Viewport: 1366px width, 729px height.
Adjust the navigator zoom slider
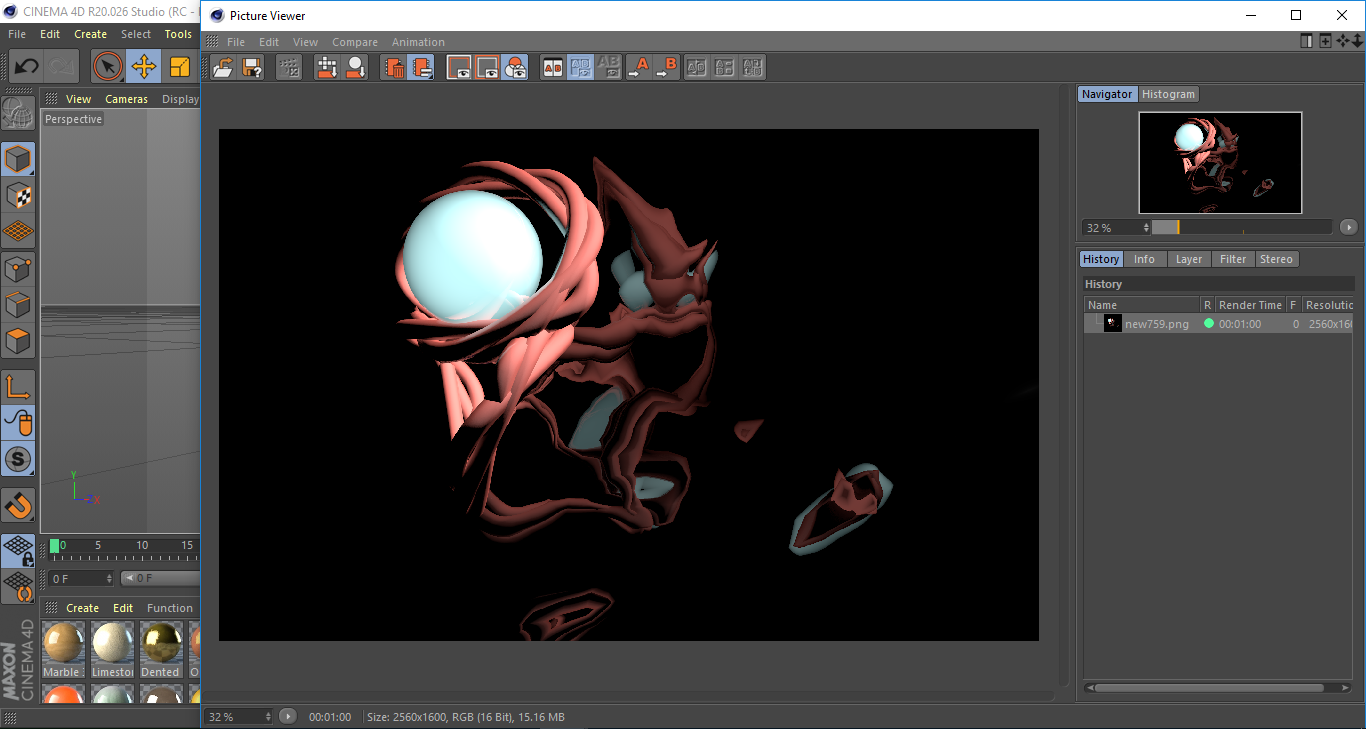click(1241, 227)
